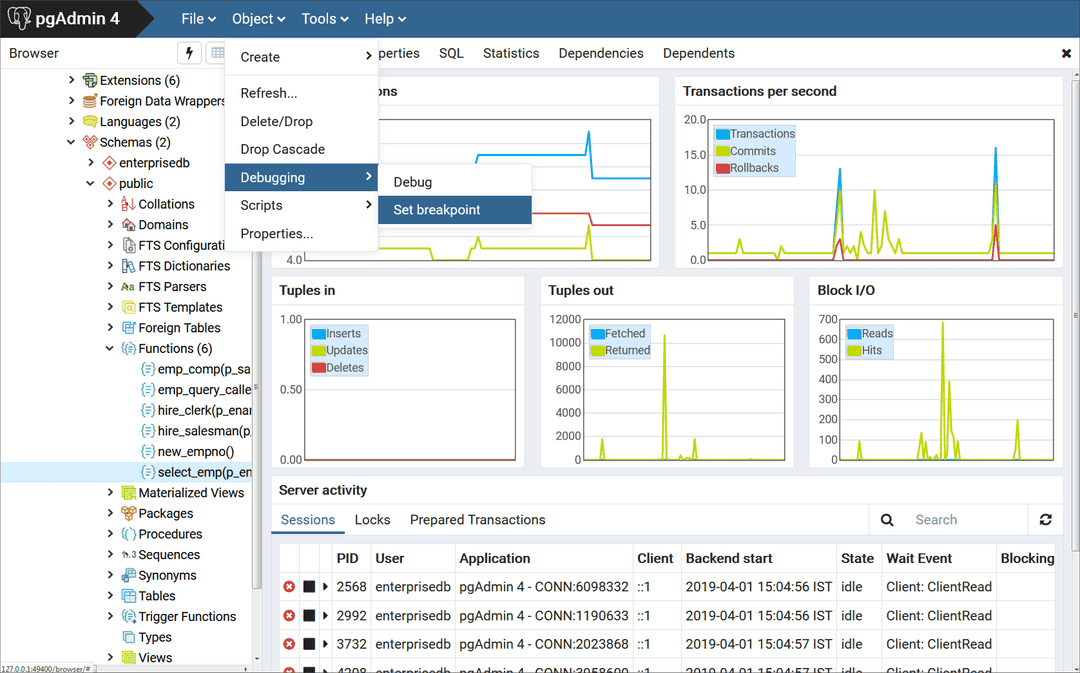Collapse the Schemas tree node
1080x673 pixels.
[x=71, y=142]
